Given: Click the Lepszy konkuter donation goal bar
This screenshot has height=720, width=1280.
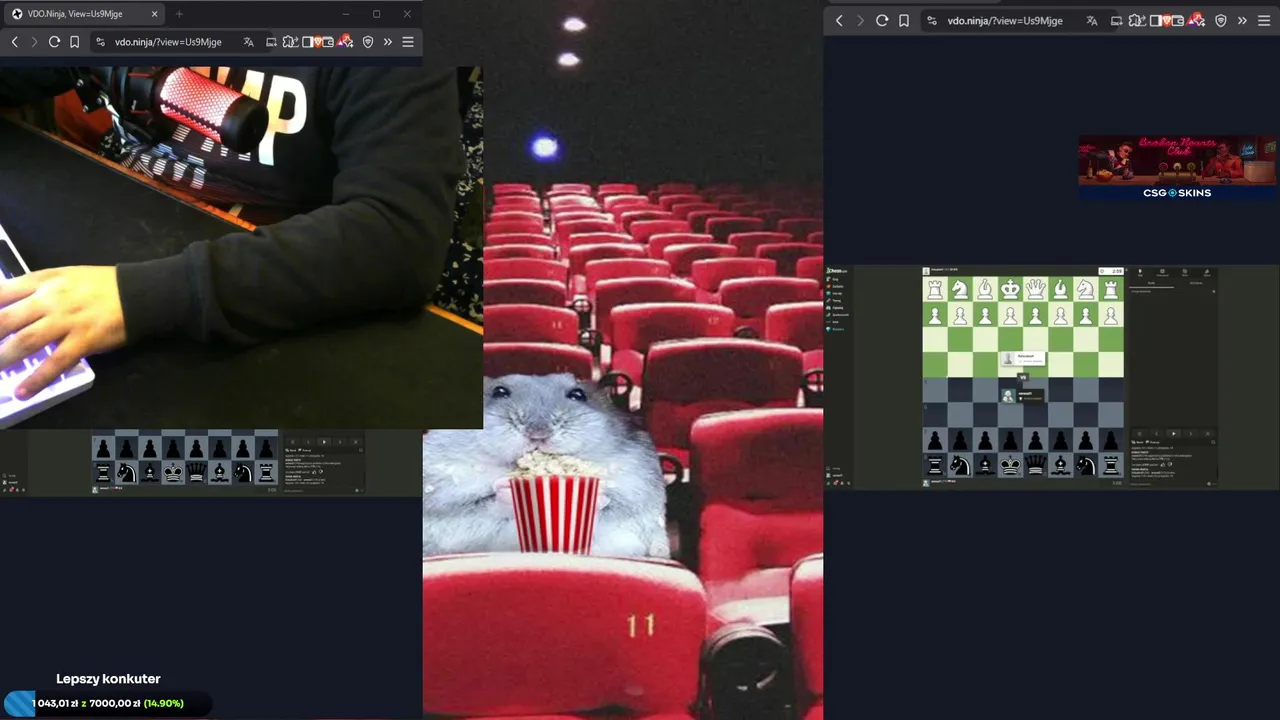Looking at the screenshot, I should click(107, 703).
